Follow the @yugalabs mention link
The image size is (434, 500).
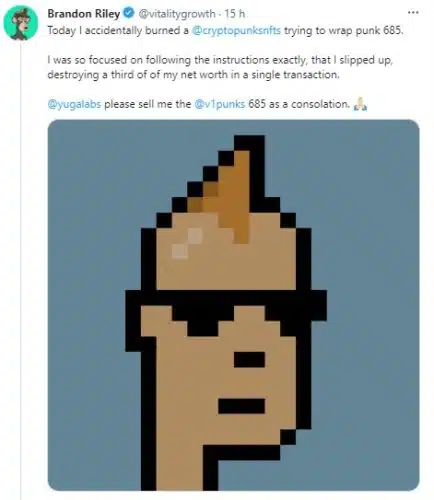point(74,104)
